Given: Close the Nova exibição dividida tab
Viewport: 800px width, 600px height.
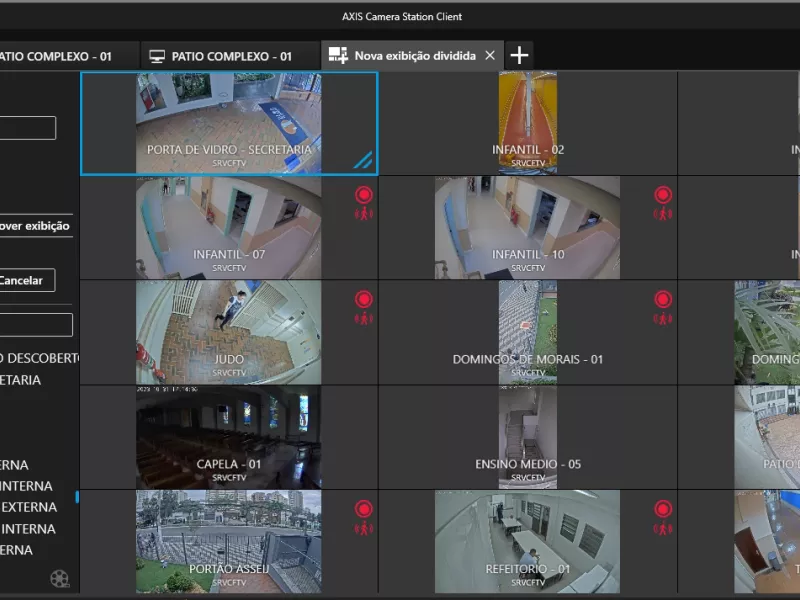Looking at the screenshot, I should (x=489, y=56).
